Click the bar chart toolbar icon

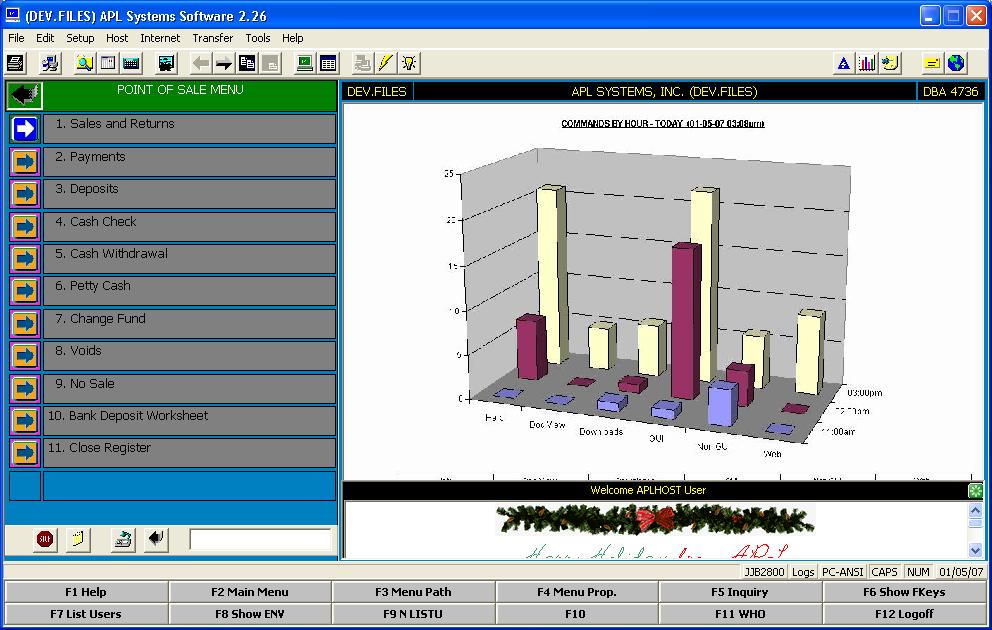point(867,63)
